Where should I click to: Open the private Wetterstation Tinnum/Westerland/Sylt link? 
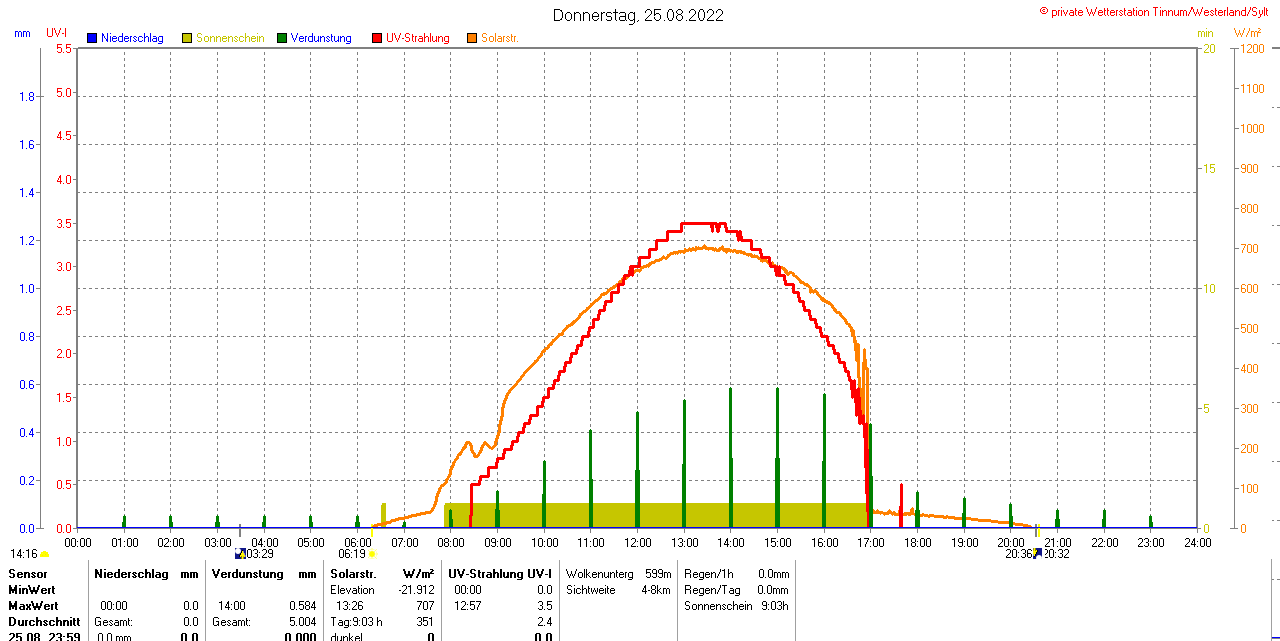point(1158,11)
